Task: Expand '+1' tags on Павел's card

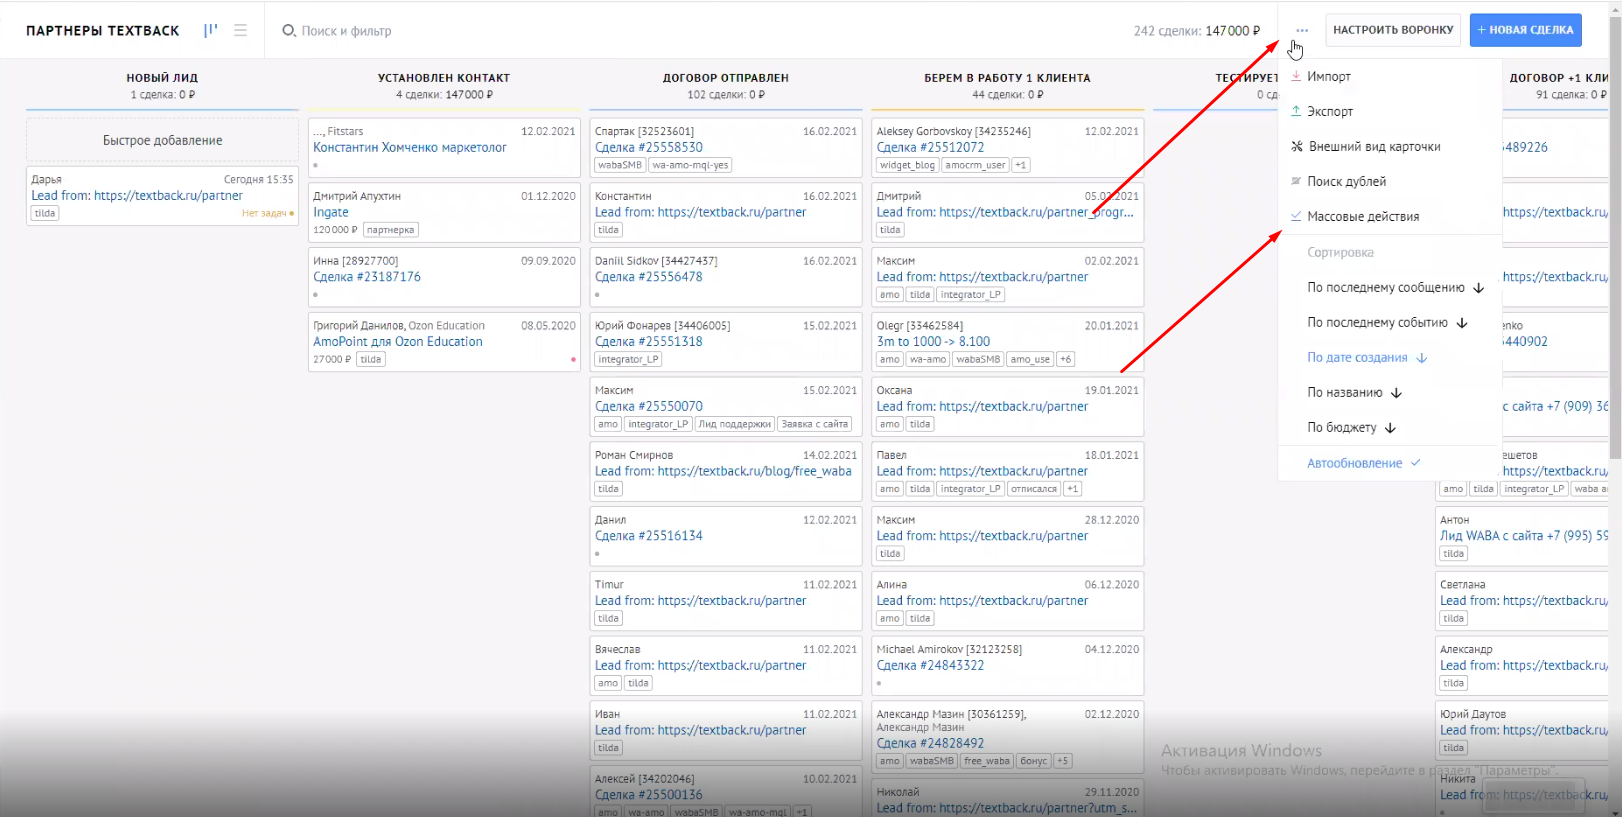Action: 1072,489
